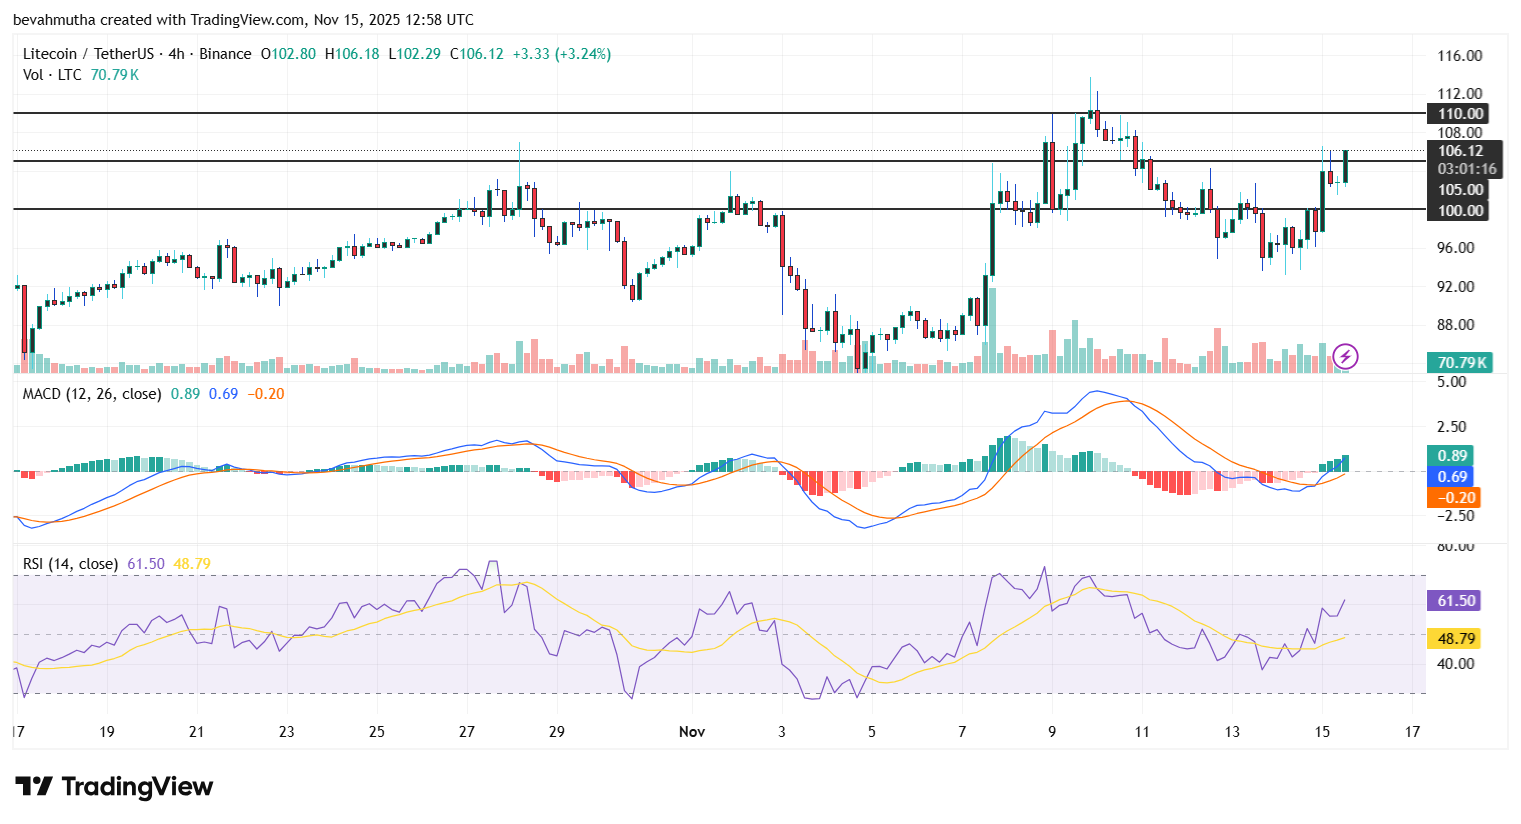Click the orange MACD signal value -0.20 badge
This screenshot has width=1521, height=824.
pos(1450,497)
